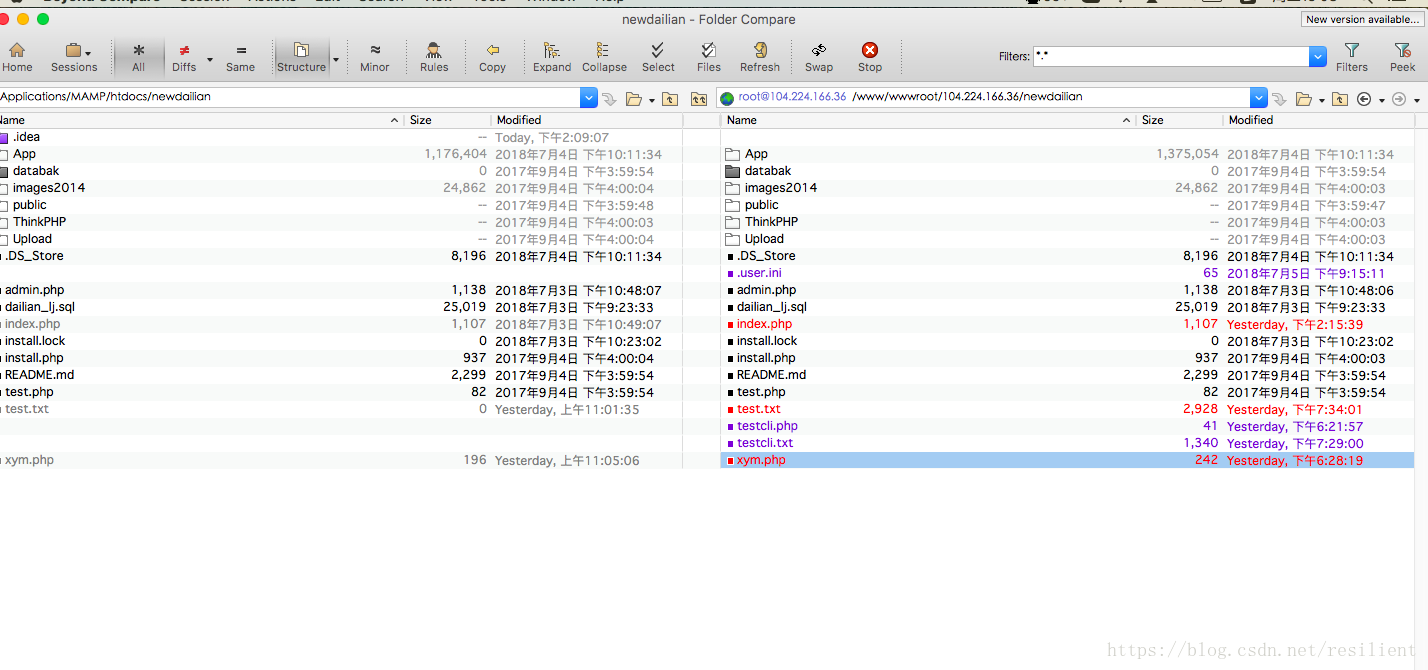1428x670 pixels.
Task: Collapse all folders with the Collapse button
Action: (604, 57)
